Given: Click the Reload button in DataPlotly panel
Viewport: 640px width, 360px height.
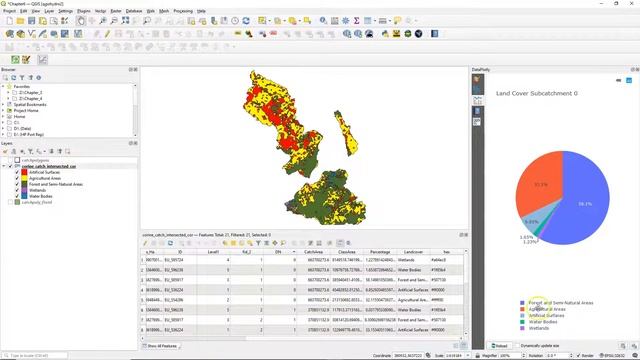Looking at the screenshot, I should [x=499, y=346].
